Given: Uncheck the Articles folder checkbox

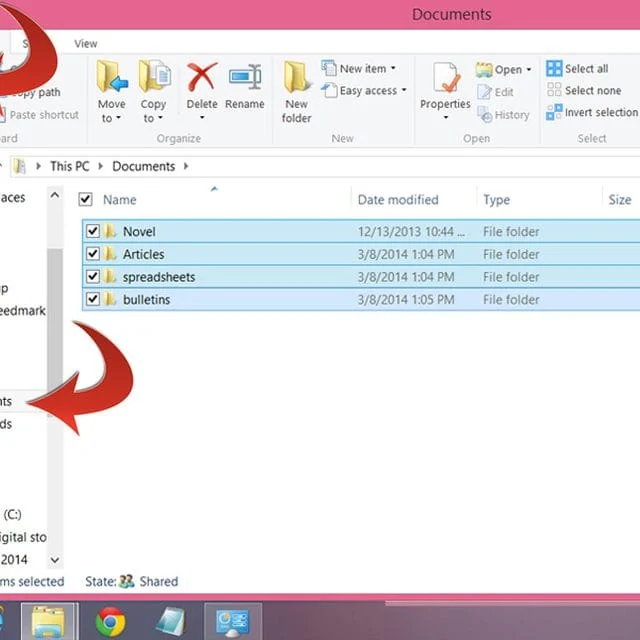Looking at the screenshot, I should click(x=93, y=254).
